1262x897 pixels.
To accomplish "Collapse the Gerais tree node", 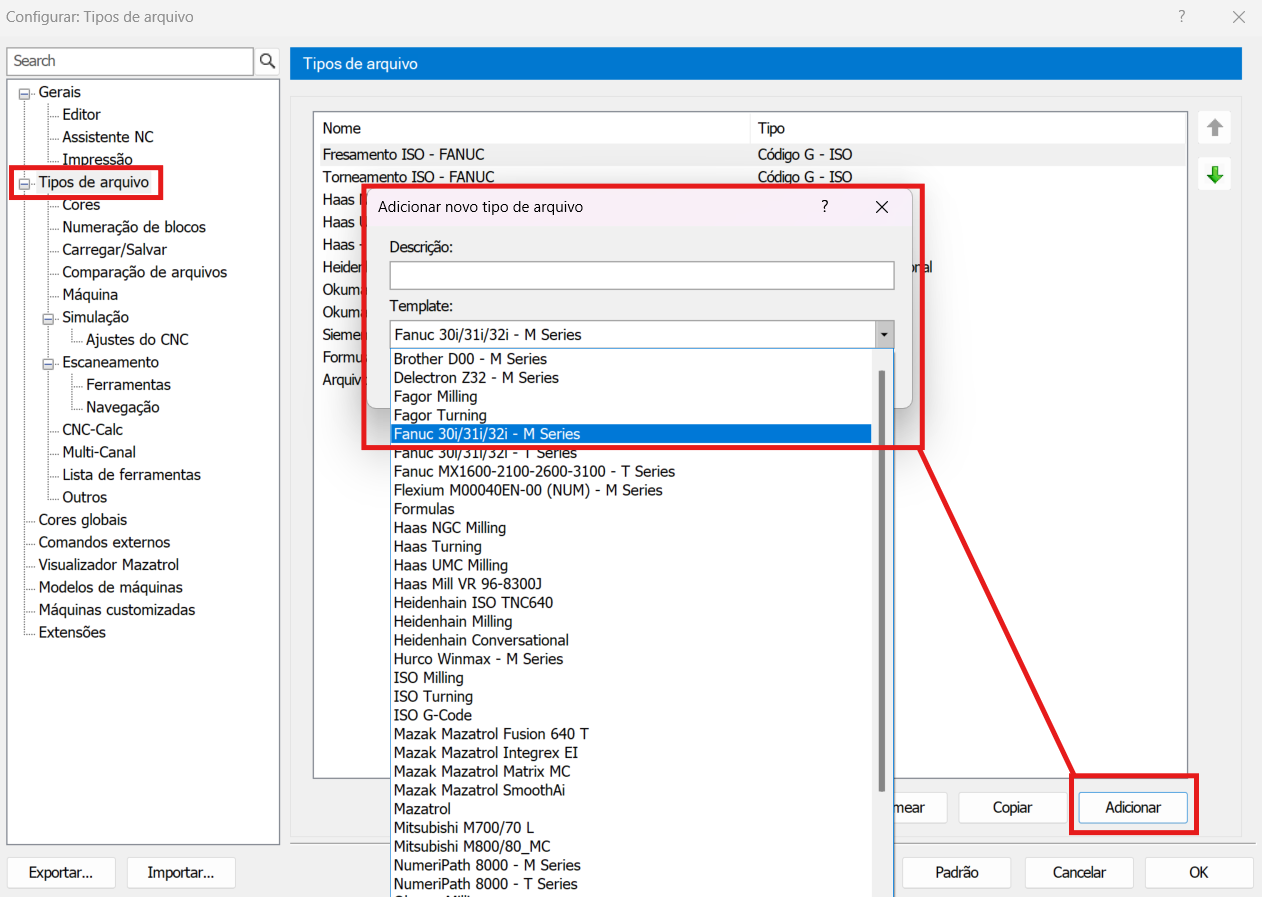I will [x=25, y=93].
